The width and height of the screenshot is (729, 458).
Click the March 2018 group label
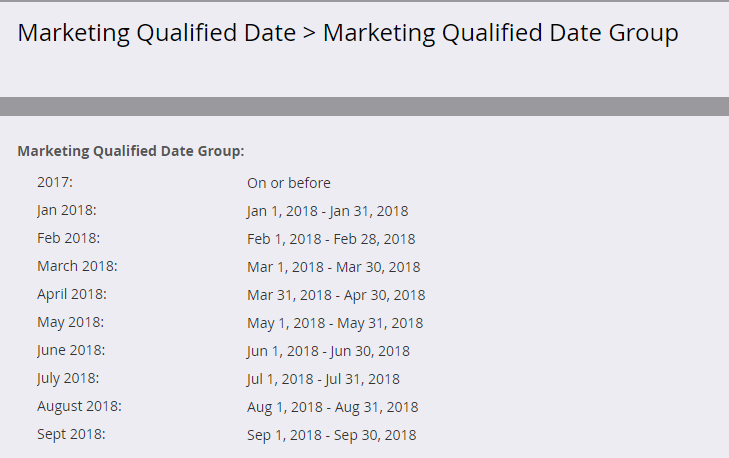77,266
